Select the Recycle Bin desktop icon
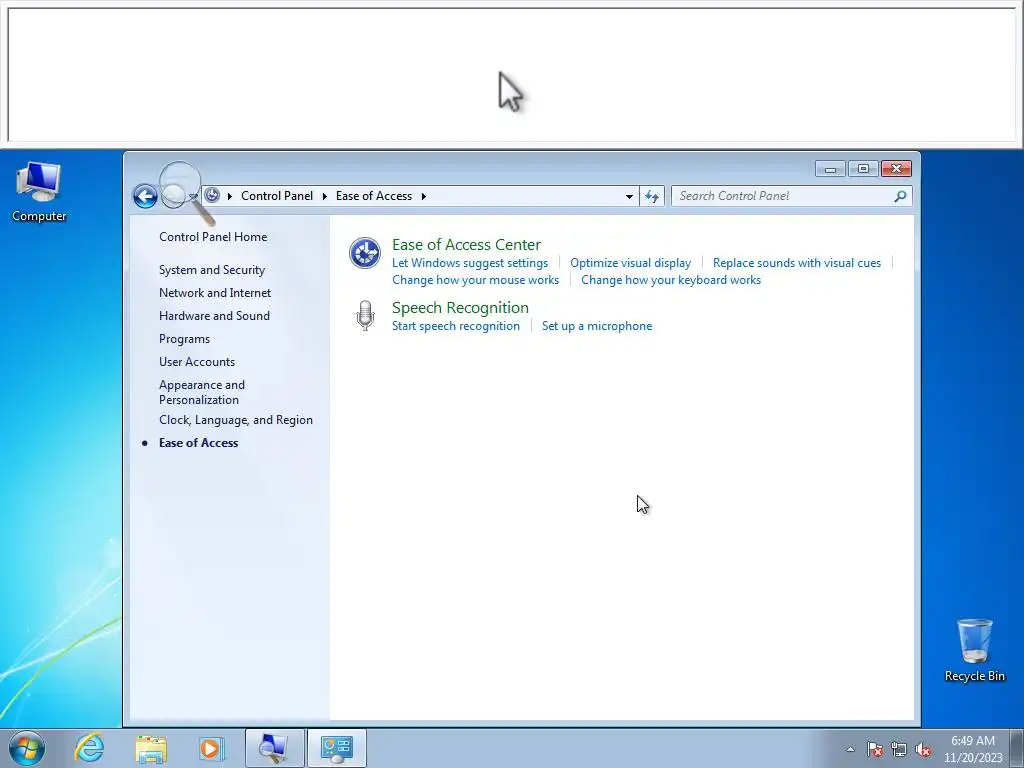 click(x=974, y=650)
